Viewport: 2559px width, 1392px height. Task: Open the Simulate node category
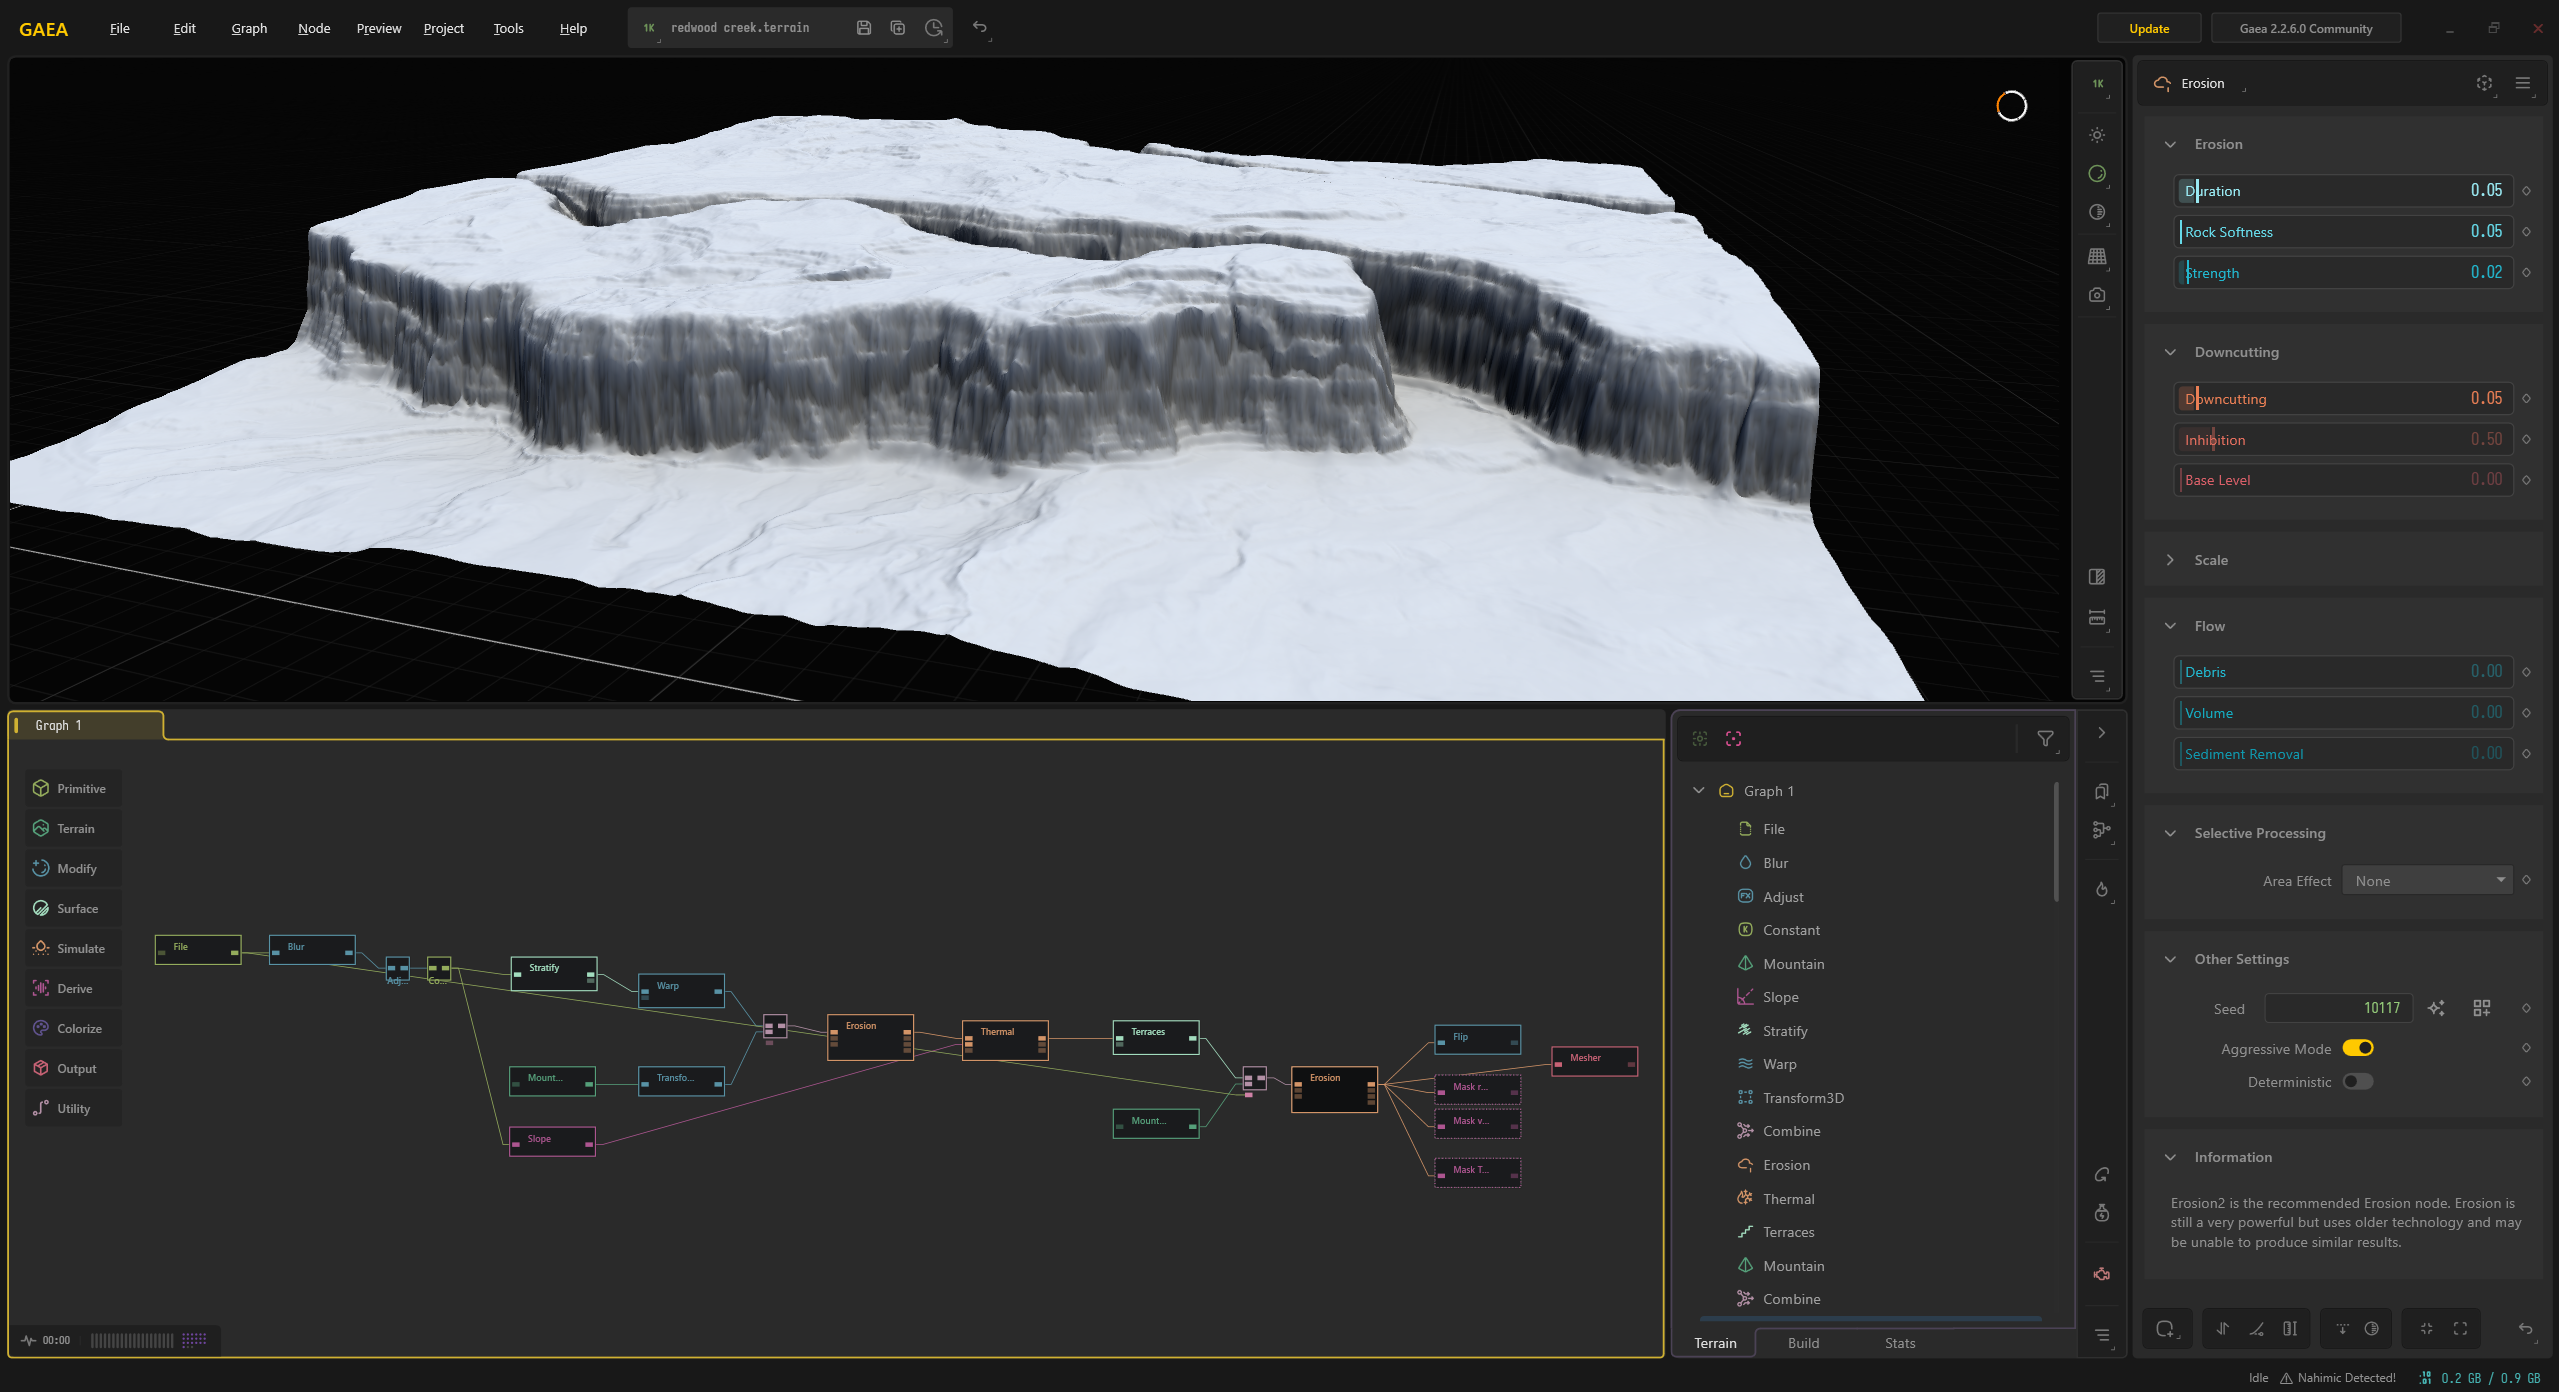click(73, 948)
